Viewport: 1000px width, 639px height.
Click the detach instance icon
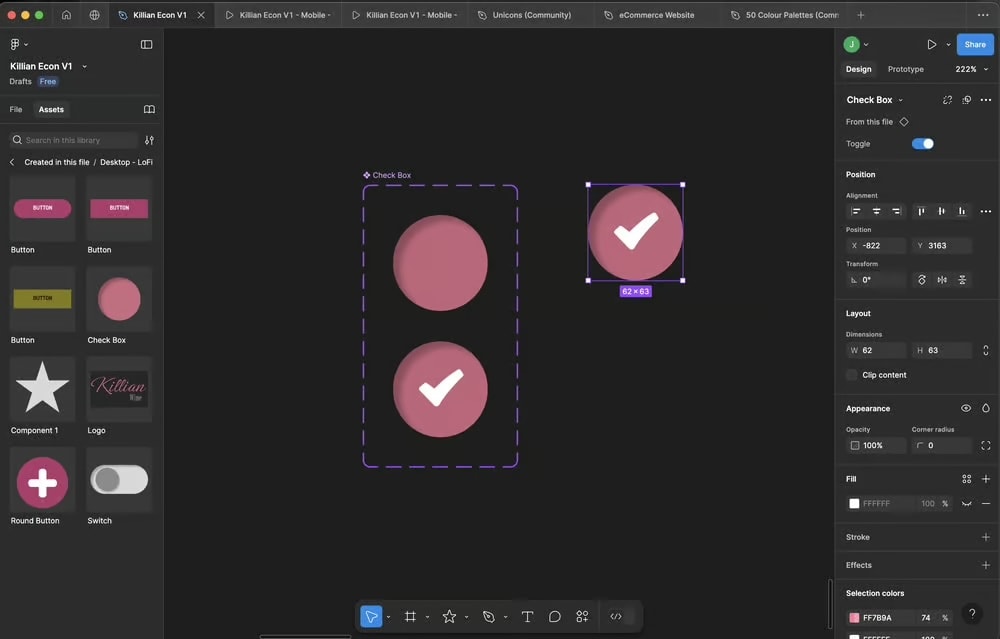(x=947, y=99)
